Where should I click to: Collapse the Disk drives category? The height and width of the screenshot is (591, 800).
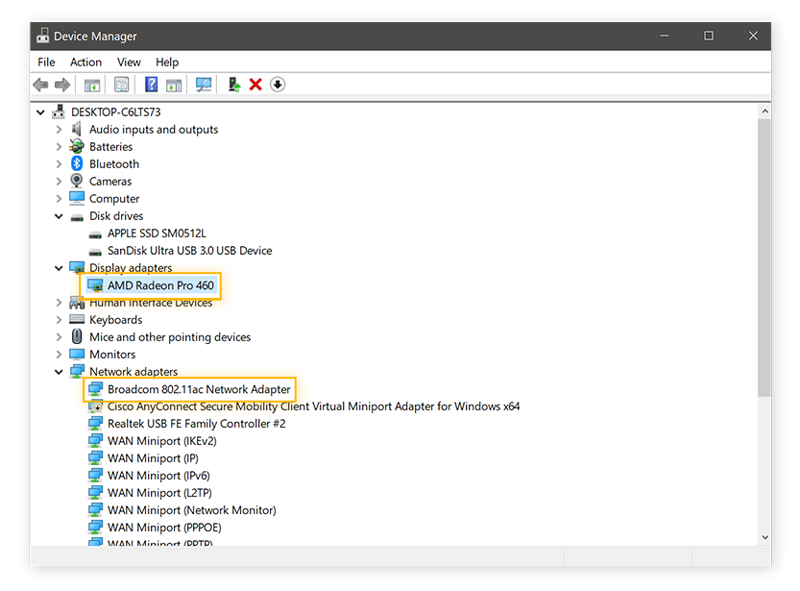tap(59, 216)
